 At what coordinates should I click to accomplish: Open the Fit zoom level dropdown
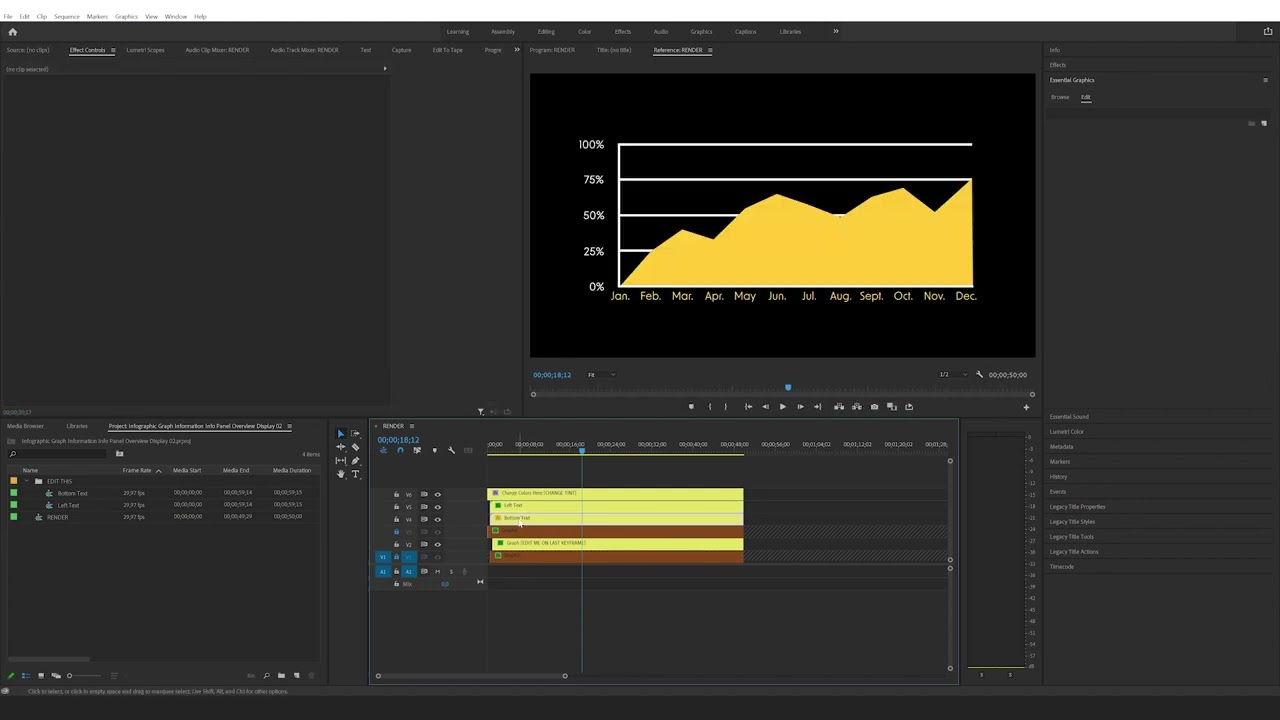pos(600,375)
